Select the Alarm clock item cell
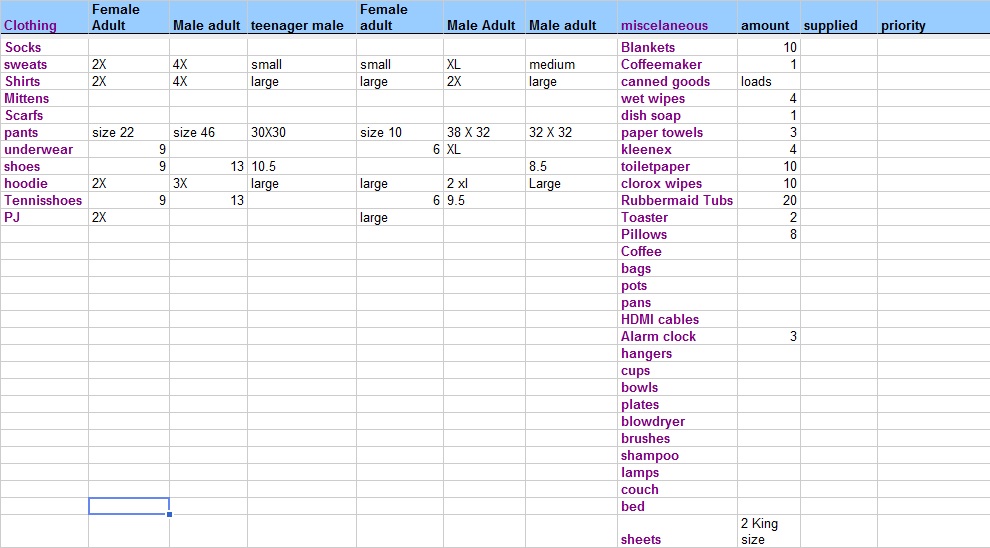The width and height of the screenshot is (990, 548). click(659, 336)
